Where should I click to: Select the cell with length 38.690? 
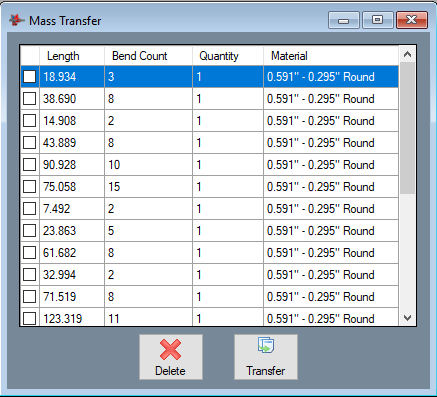pyautogui.click(x=72, y=99)
